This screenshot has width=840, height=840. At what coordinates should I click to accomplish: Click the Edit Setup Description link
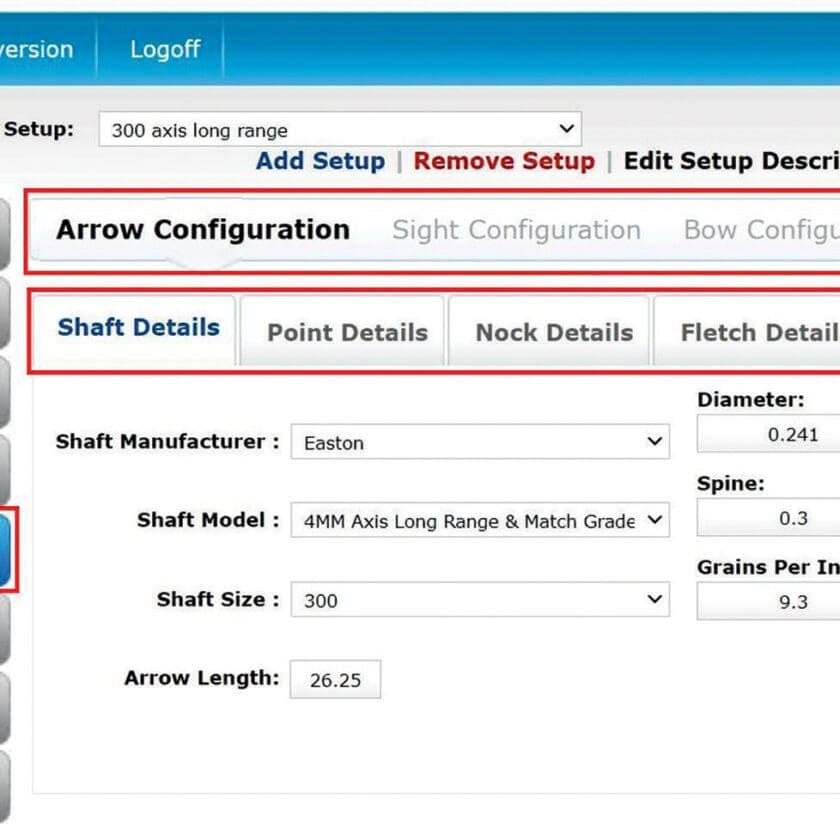click(731, 161)
